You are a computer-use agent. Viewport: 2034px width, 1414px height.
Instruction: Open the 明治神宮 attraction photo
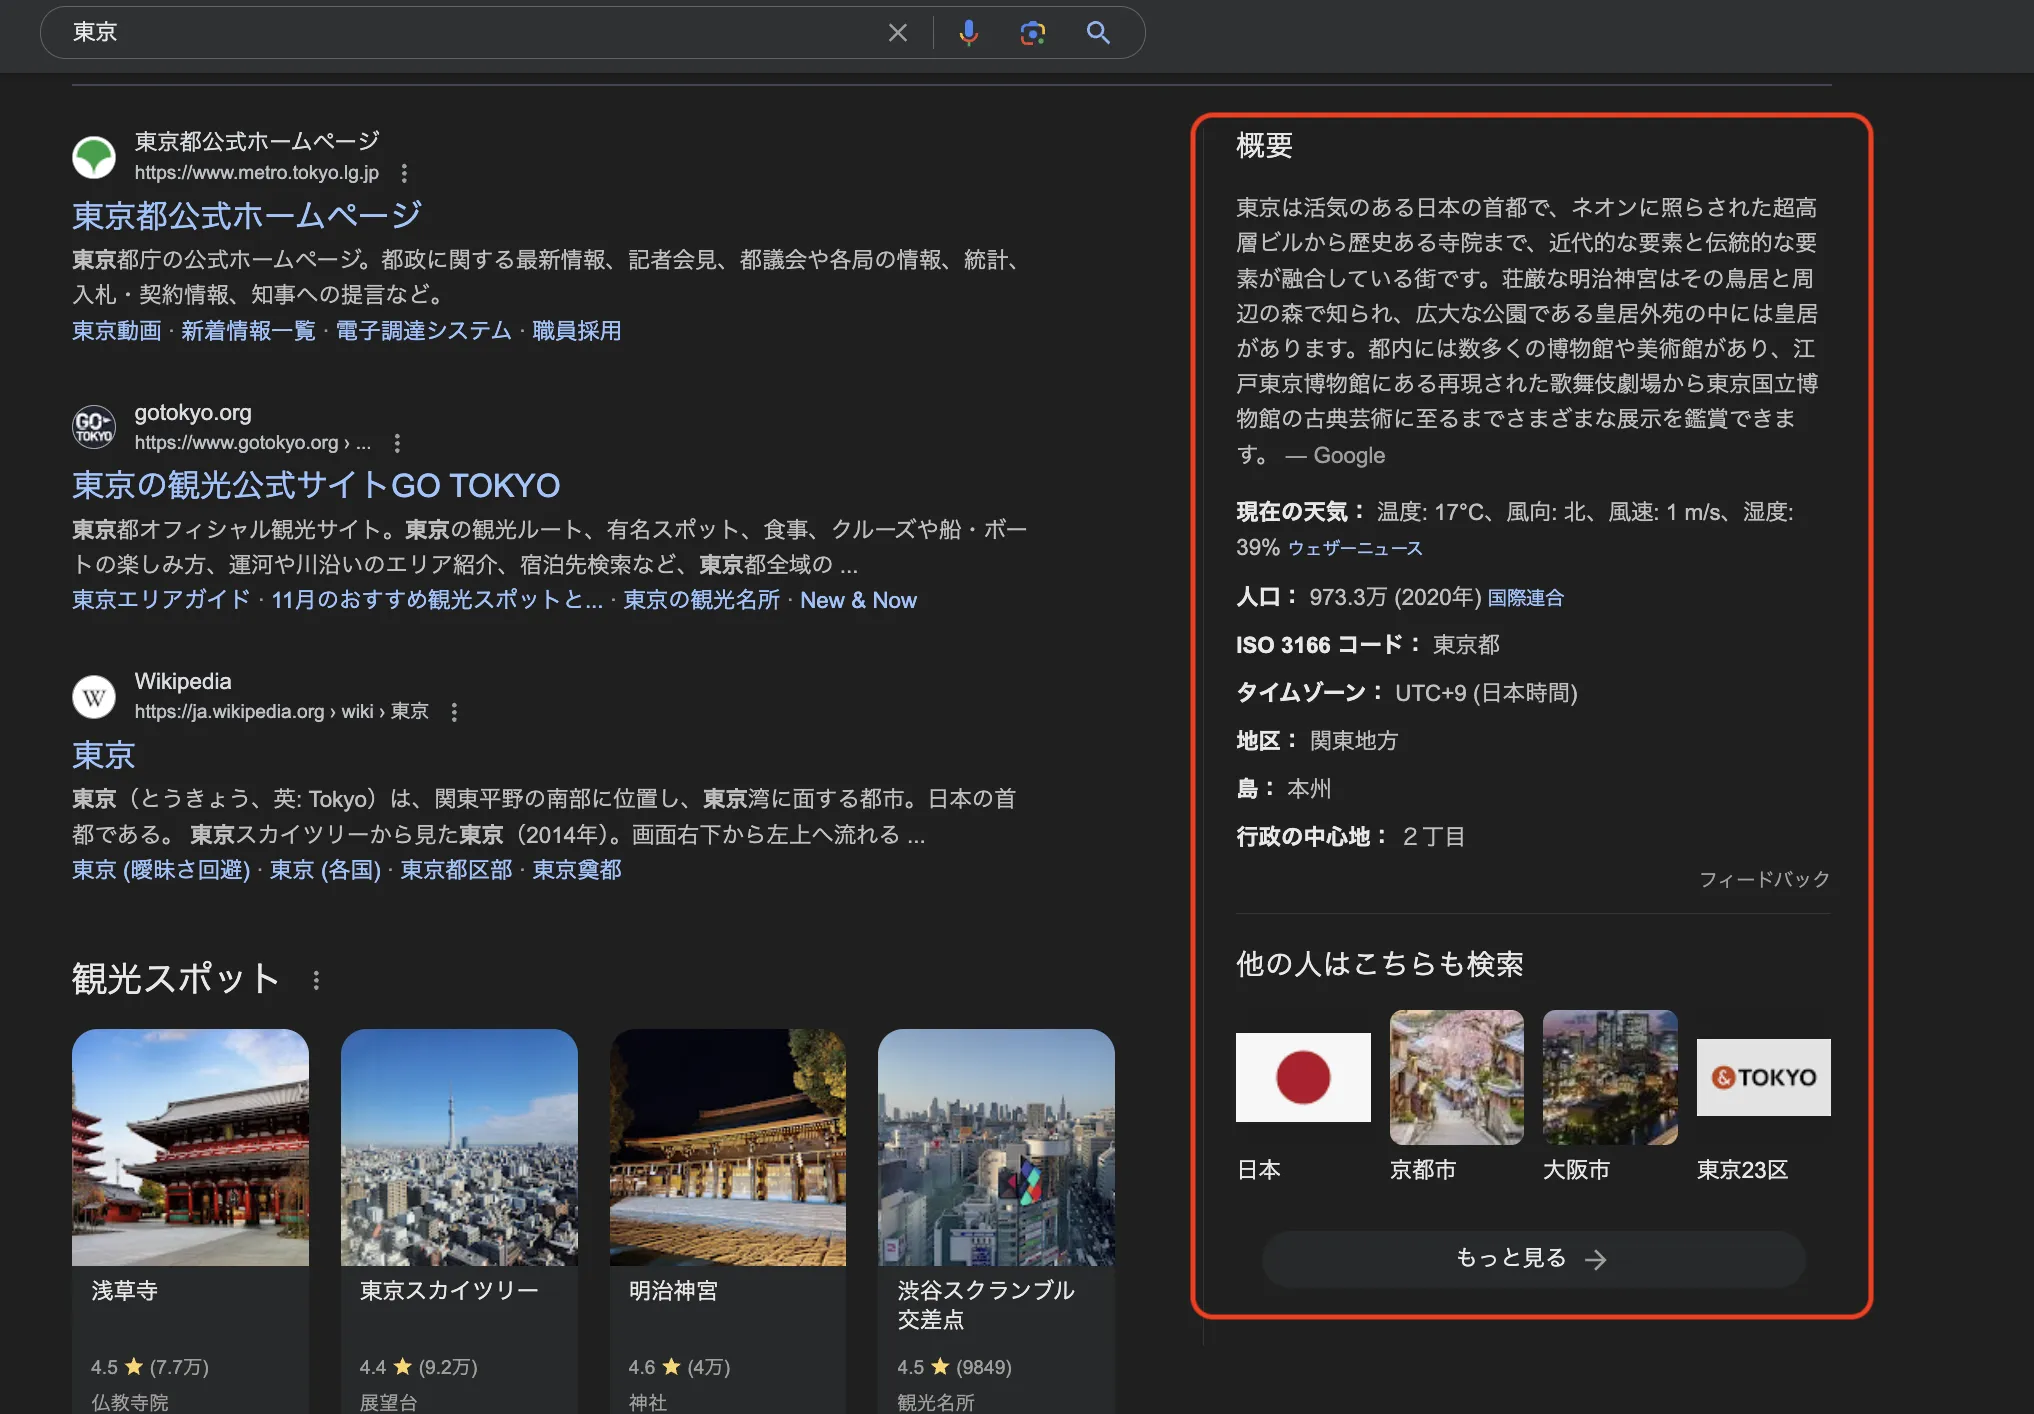point(728,1147)
